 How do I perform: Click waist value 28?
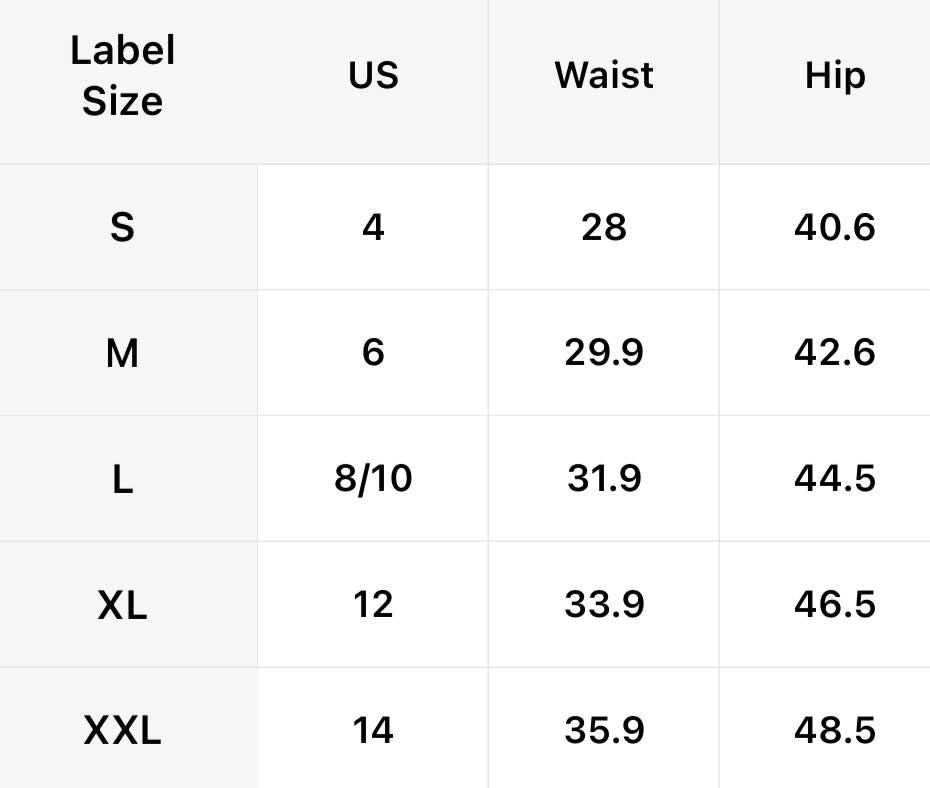click(x=604, y=228)
